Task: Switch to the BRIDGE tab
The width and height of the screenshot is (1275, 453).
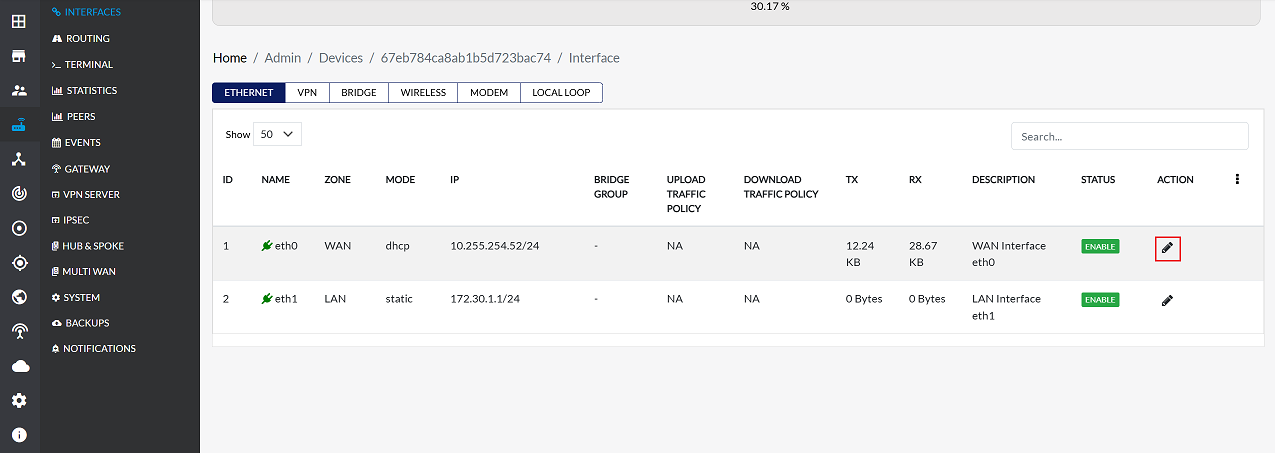Action: tap(359, 92)
